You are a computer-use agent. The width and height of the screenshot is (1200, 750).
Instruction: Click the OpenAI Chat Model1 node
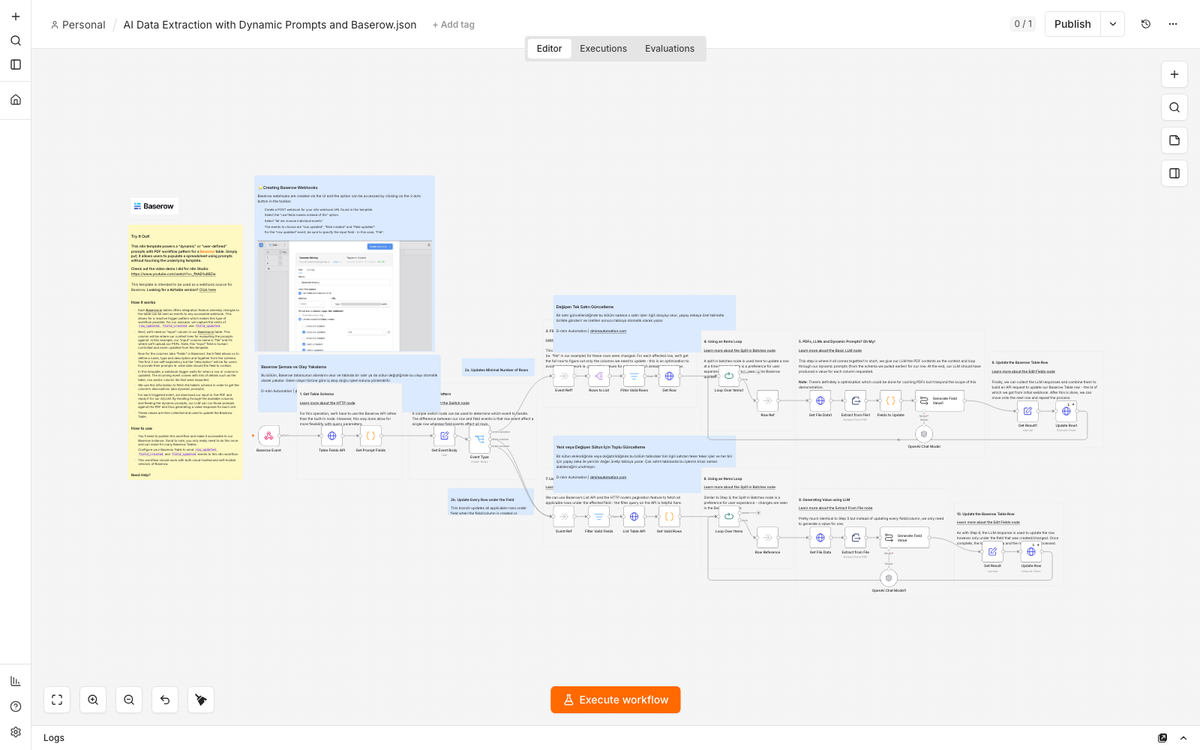pyautogui.click(x=889, y=577)
